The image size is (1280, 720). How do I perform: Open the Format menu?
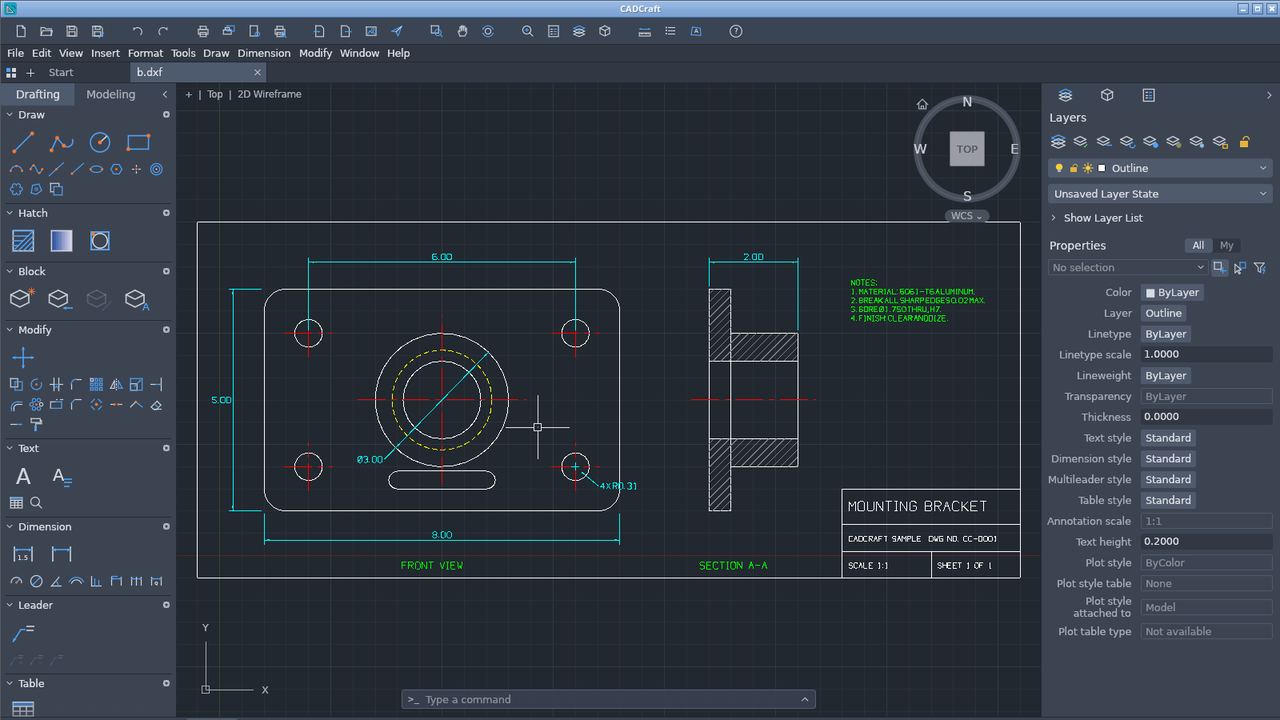(x=145, y=53)
